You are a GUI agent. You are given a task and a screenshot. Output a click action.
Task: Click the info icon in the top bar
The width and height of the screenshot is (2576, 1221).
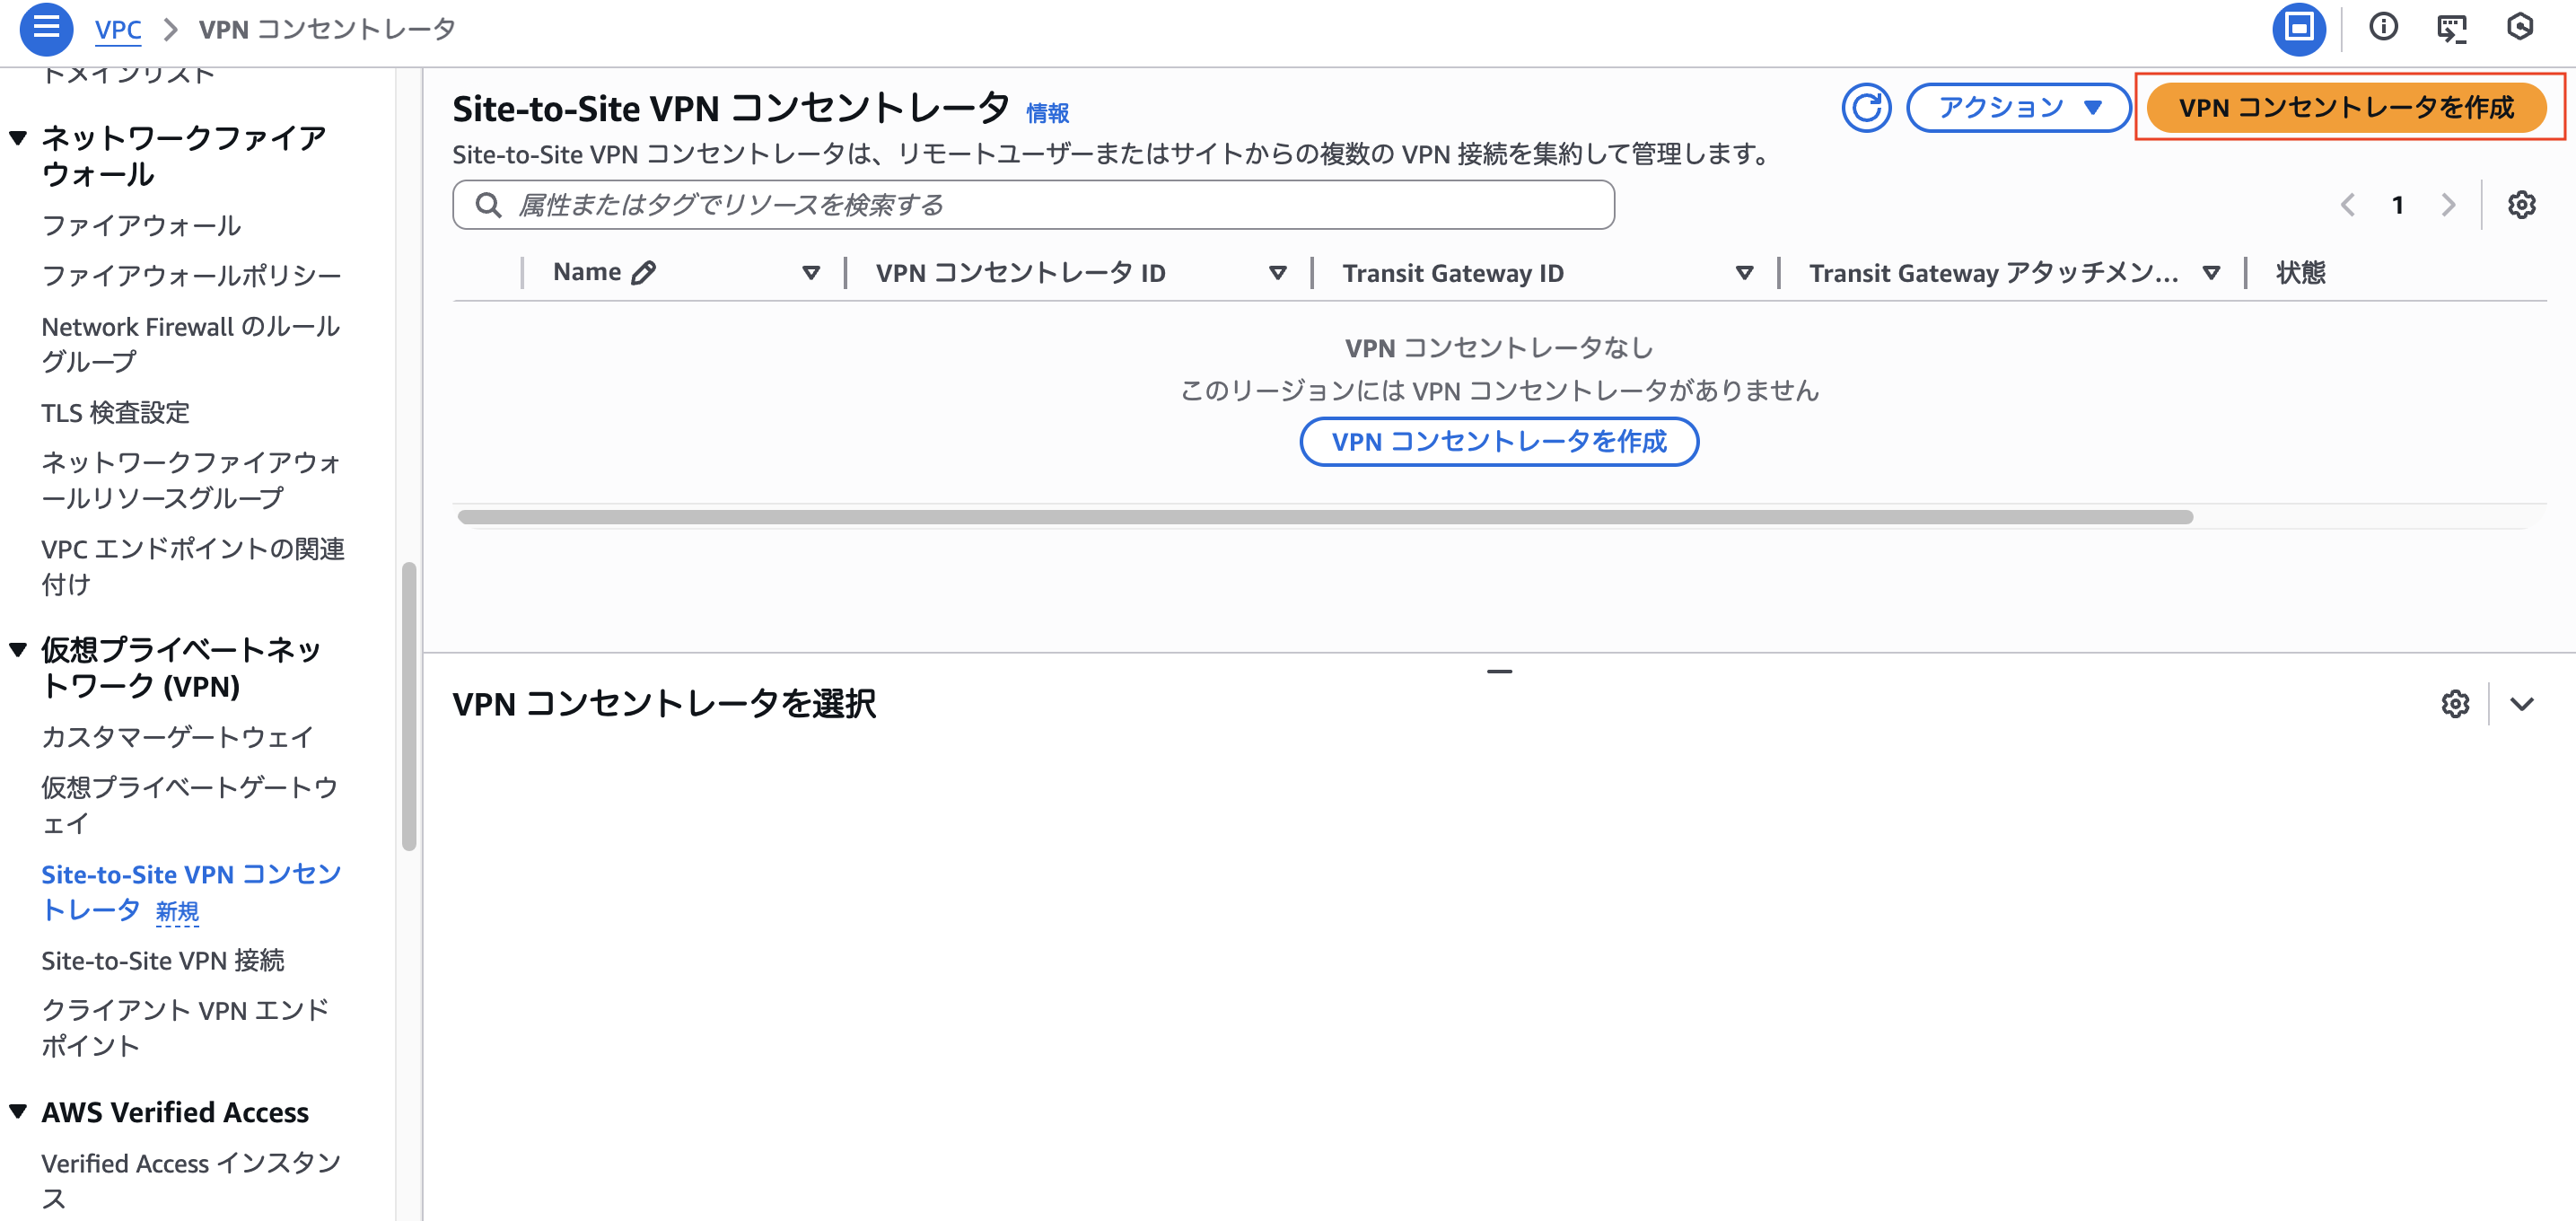click(2385, 29)
